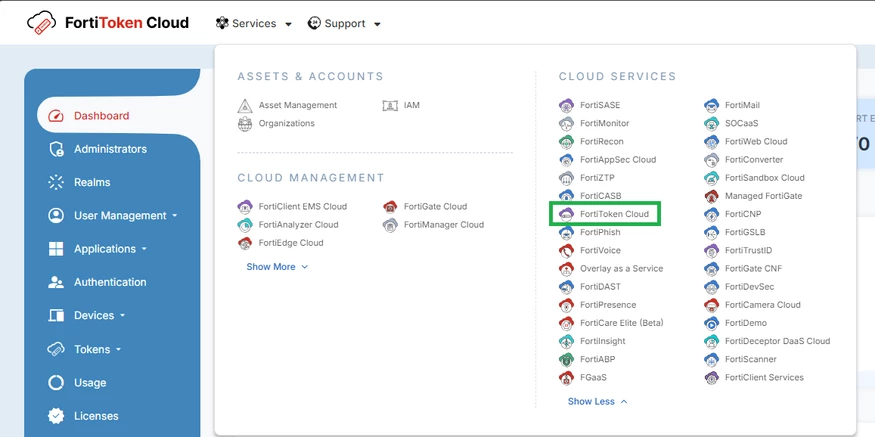The width and height of the screenshot is (875, 437).
Task: Open the Dashboard gauge icon
Action: click(x=56, y=116)
